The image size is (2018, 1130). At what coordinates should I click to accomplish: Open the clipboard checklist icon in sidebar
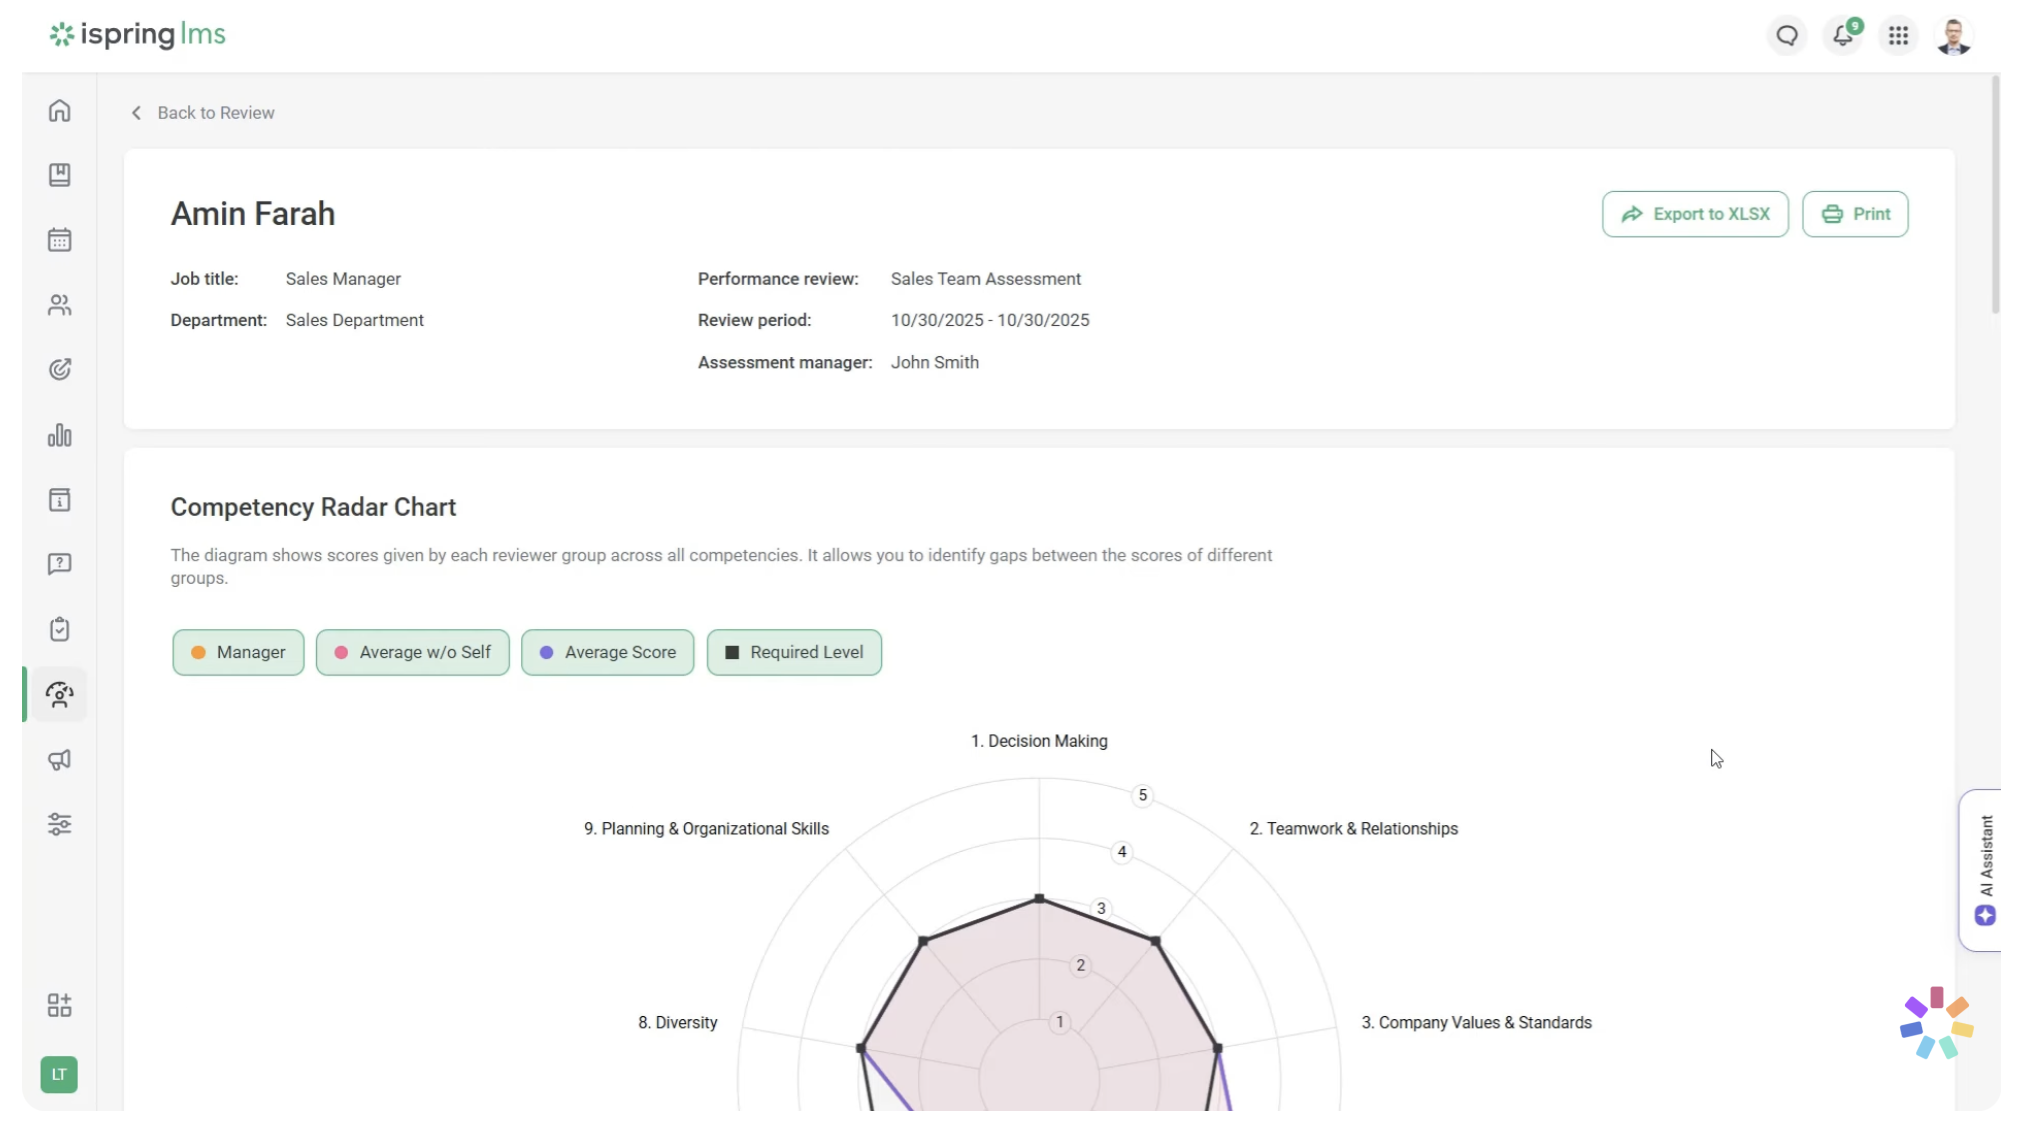(59, 629)
